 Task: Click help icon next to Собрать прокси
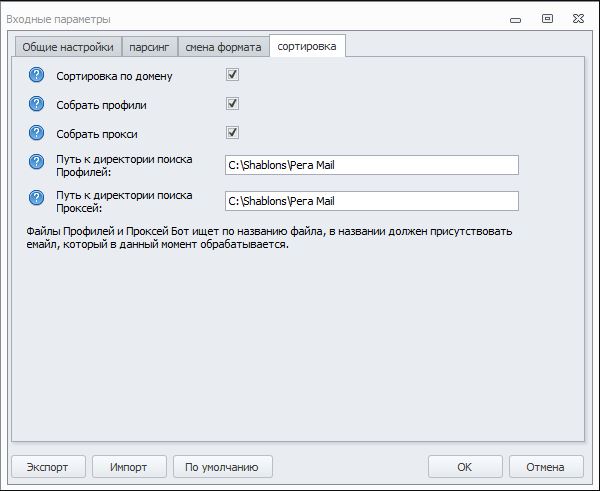36,133
